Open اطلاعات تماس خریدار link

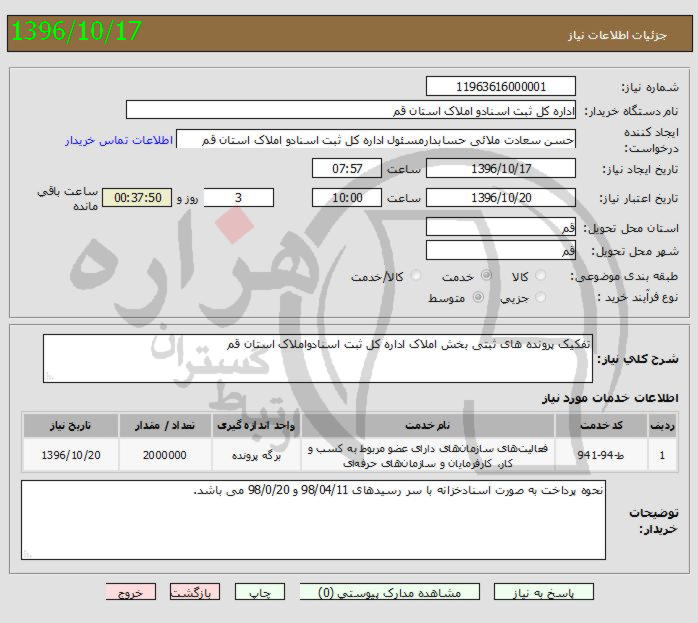tap(119, 141)
